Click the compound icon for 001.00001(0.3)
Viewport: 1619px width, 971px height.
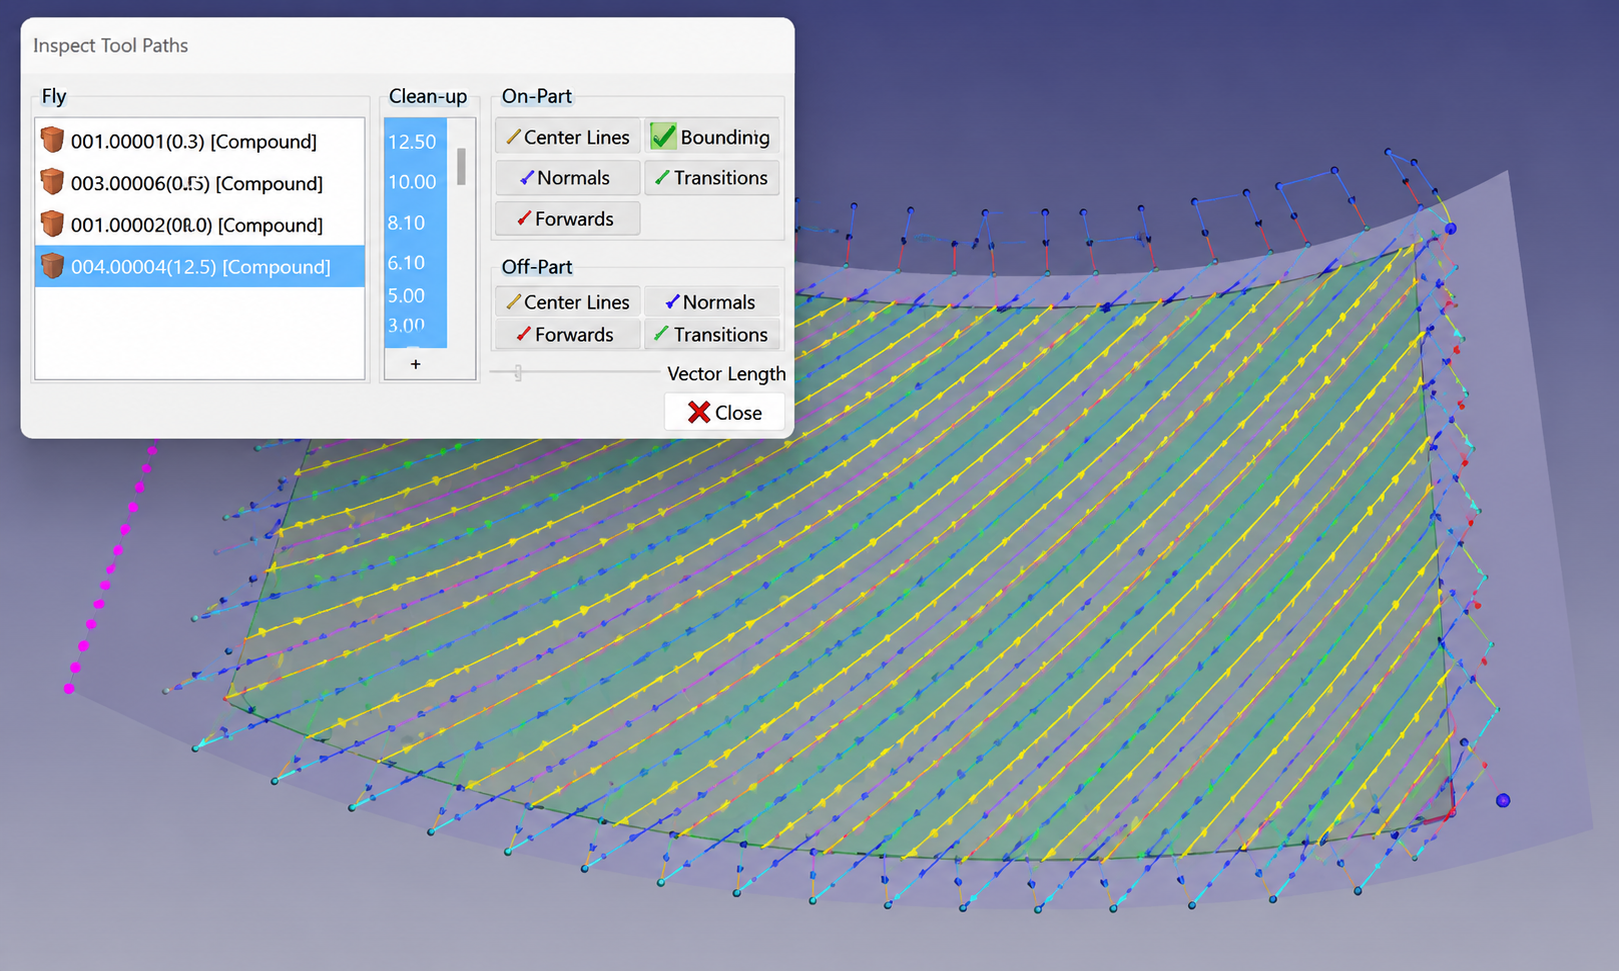click(x=52, y=140)
